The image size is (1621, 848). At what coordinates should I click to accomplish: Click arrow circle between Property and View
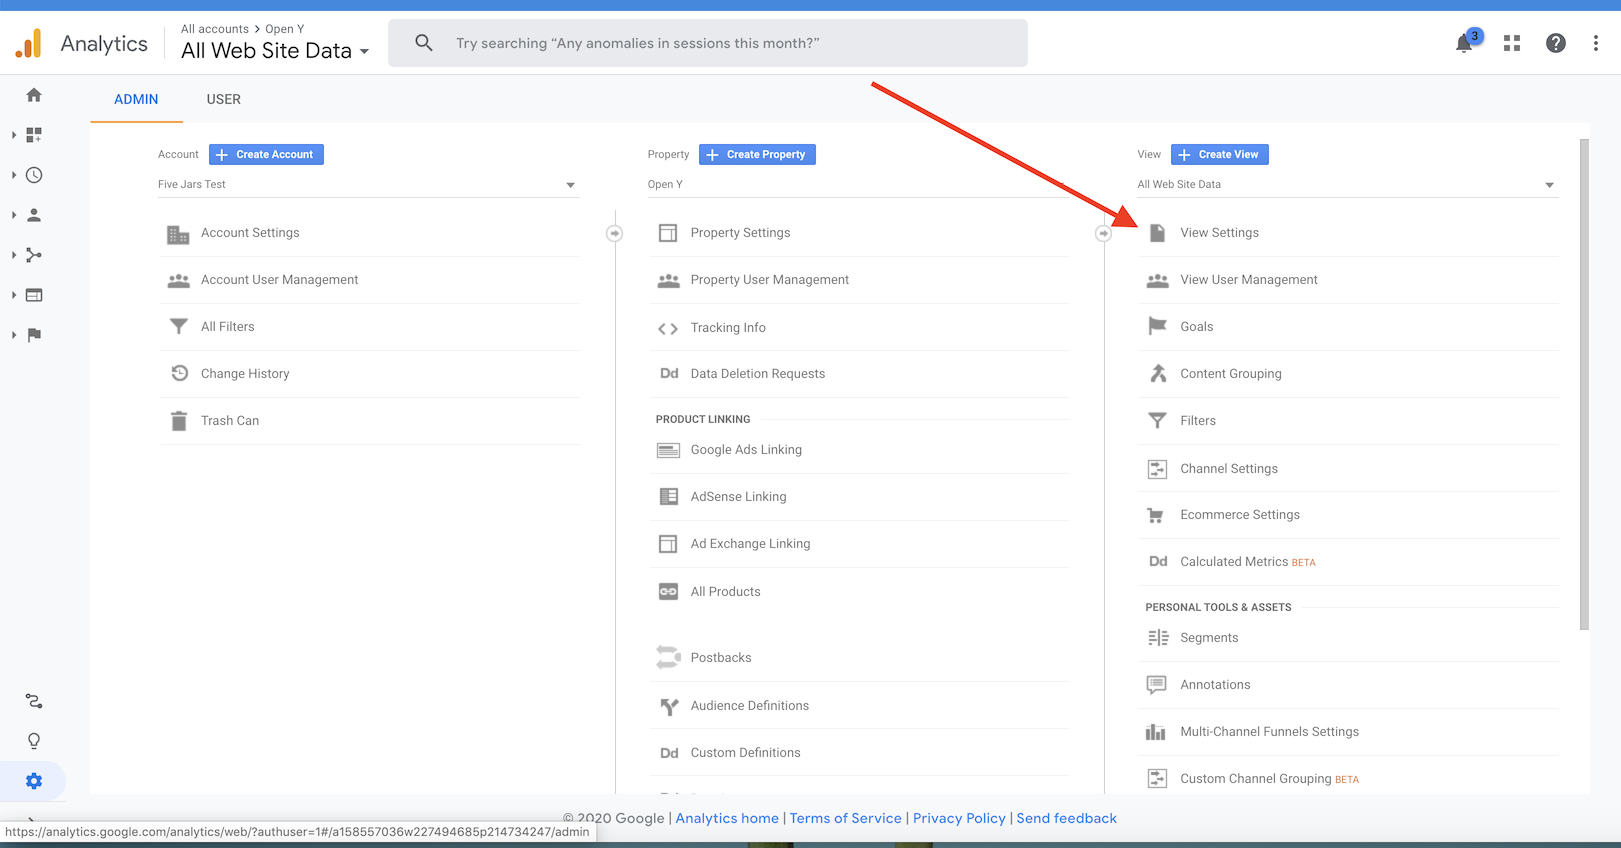tap(1103, 233)
